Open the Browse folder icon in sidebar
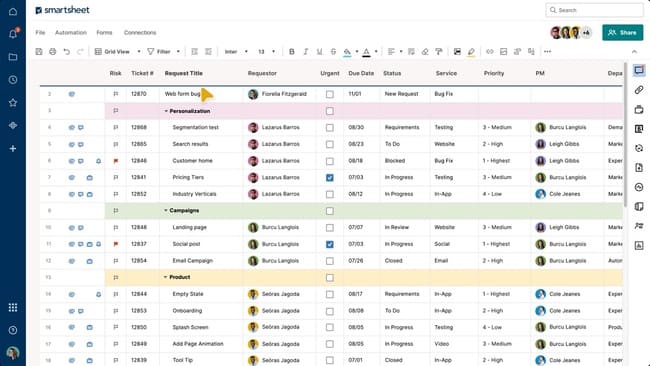The width and height of the screenshot is (650, 366). pyautogui.click(x=13, y=57)
